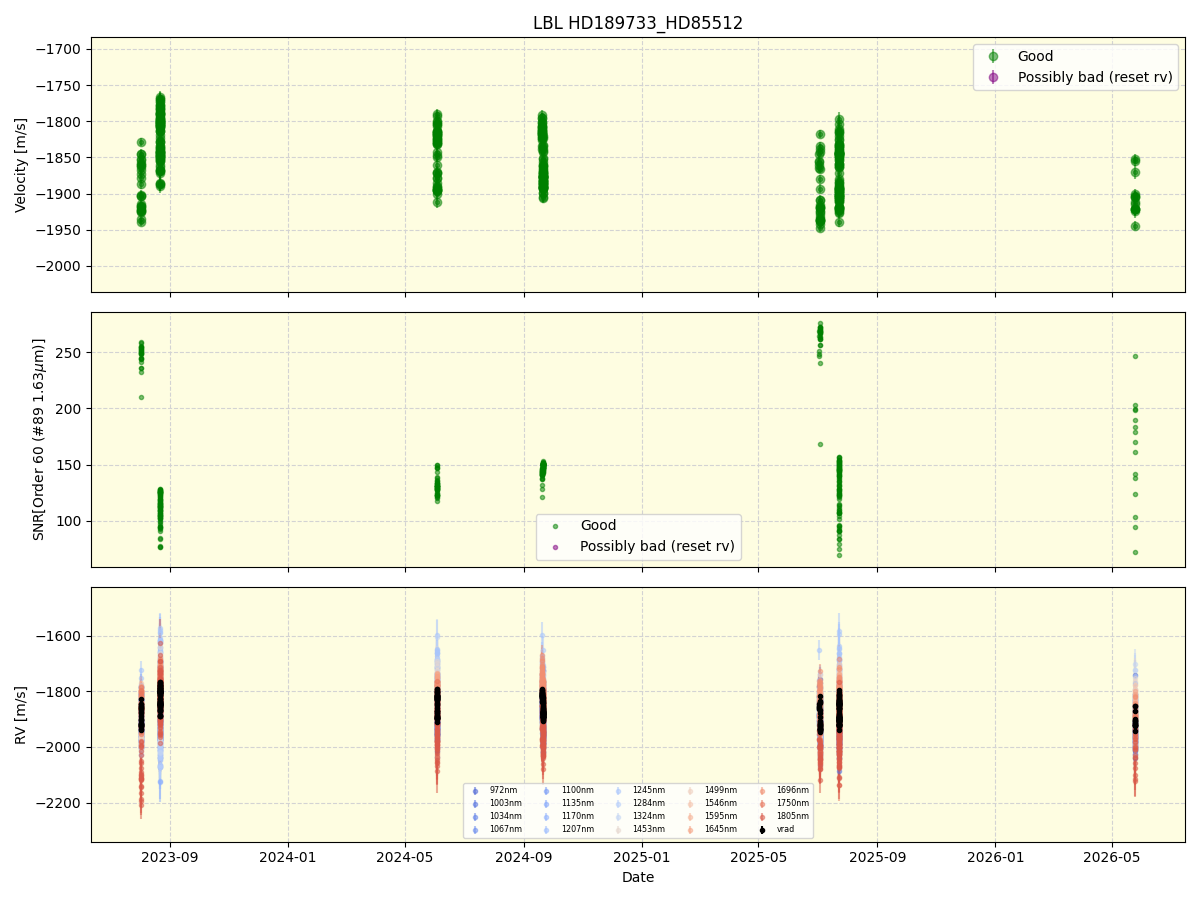Click the 2025-01 date tick label
The height and width of the screenshot is (900, 1200).
pos(641,857)
